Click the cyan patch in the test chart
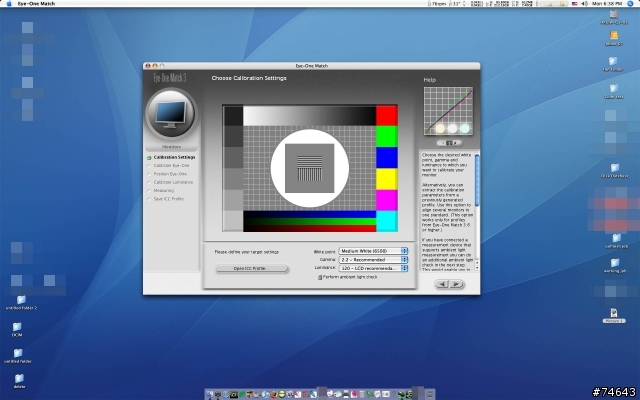 [x=387, y=221]
